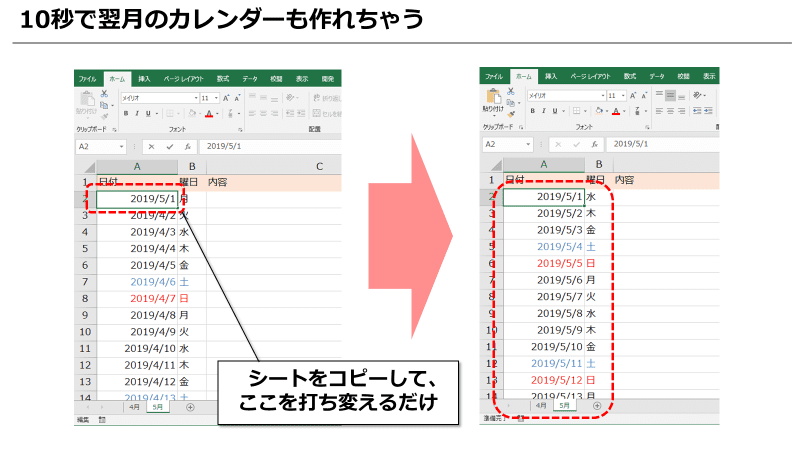Switch to 4月 sheet in April-dates Excel window

coord(134,407)
